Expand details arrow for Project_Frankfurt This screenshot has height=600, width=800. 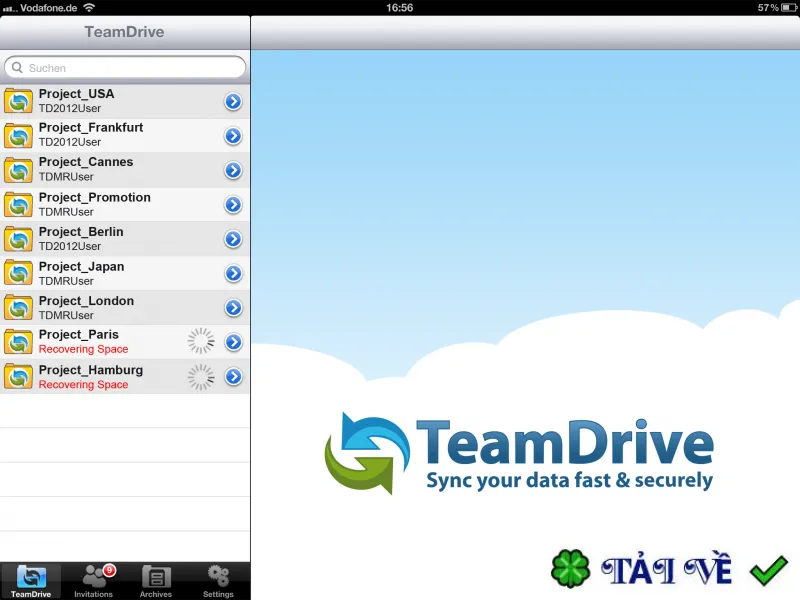(233, 136)
